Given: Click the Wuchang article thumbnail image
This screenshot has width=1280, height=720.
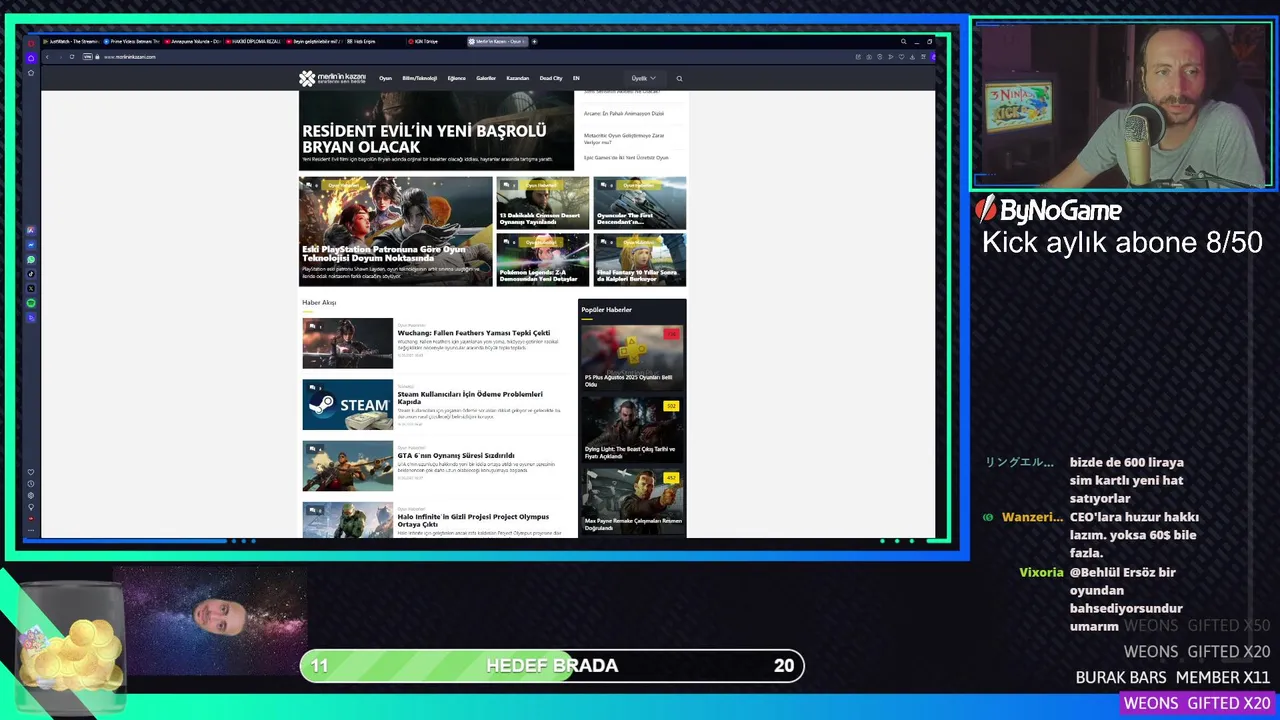Looking at the screenshot, I should point(348,343).
